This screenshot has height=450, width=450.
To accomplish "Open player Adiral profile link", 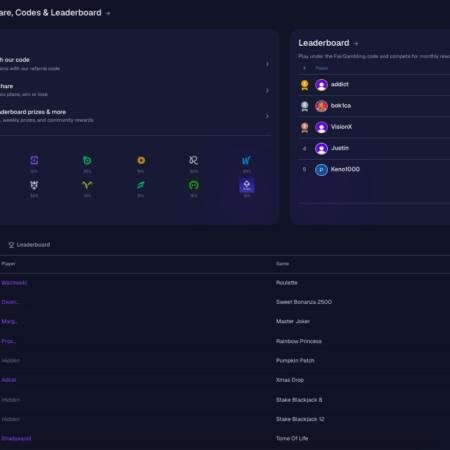I will pyautogui.click(x=9, y=380).
